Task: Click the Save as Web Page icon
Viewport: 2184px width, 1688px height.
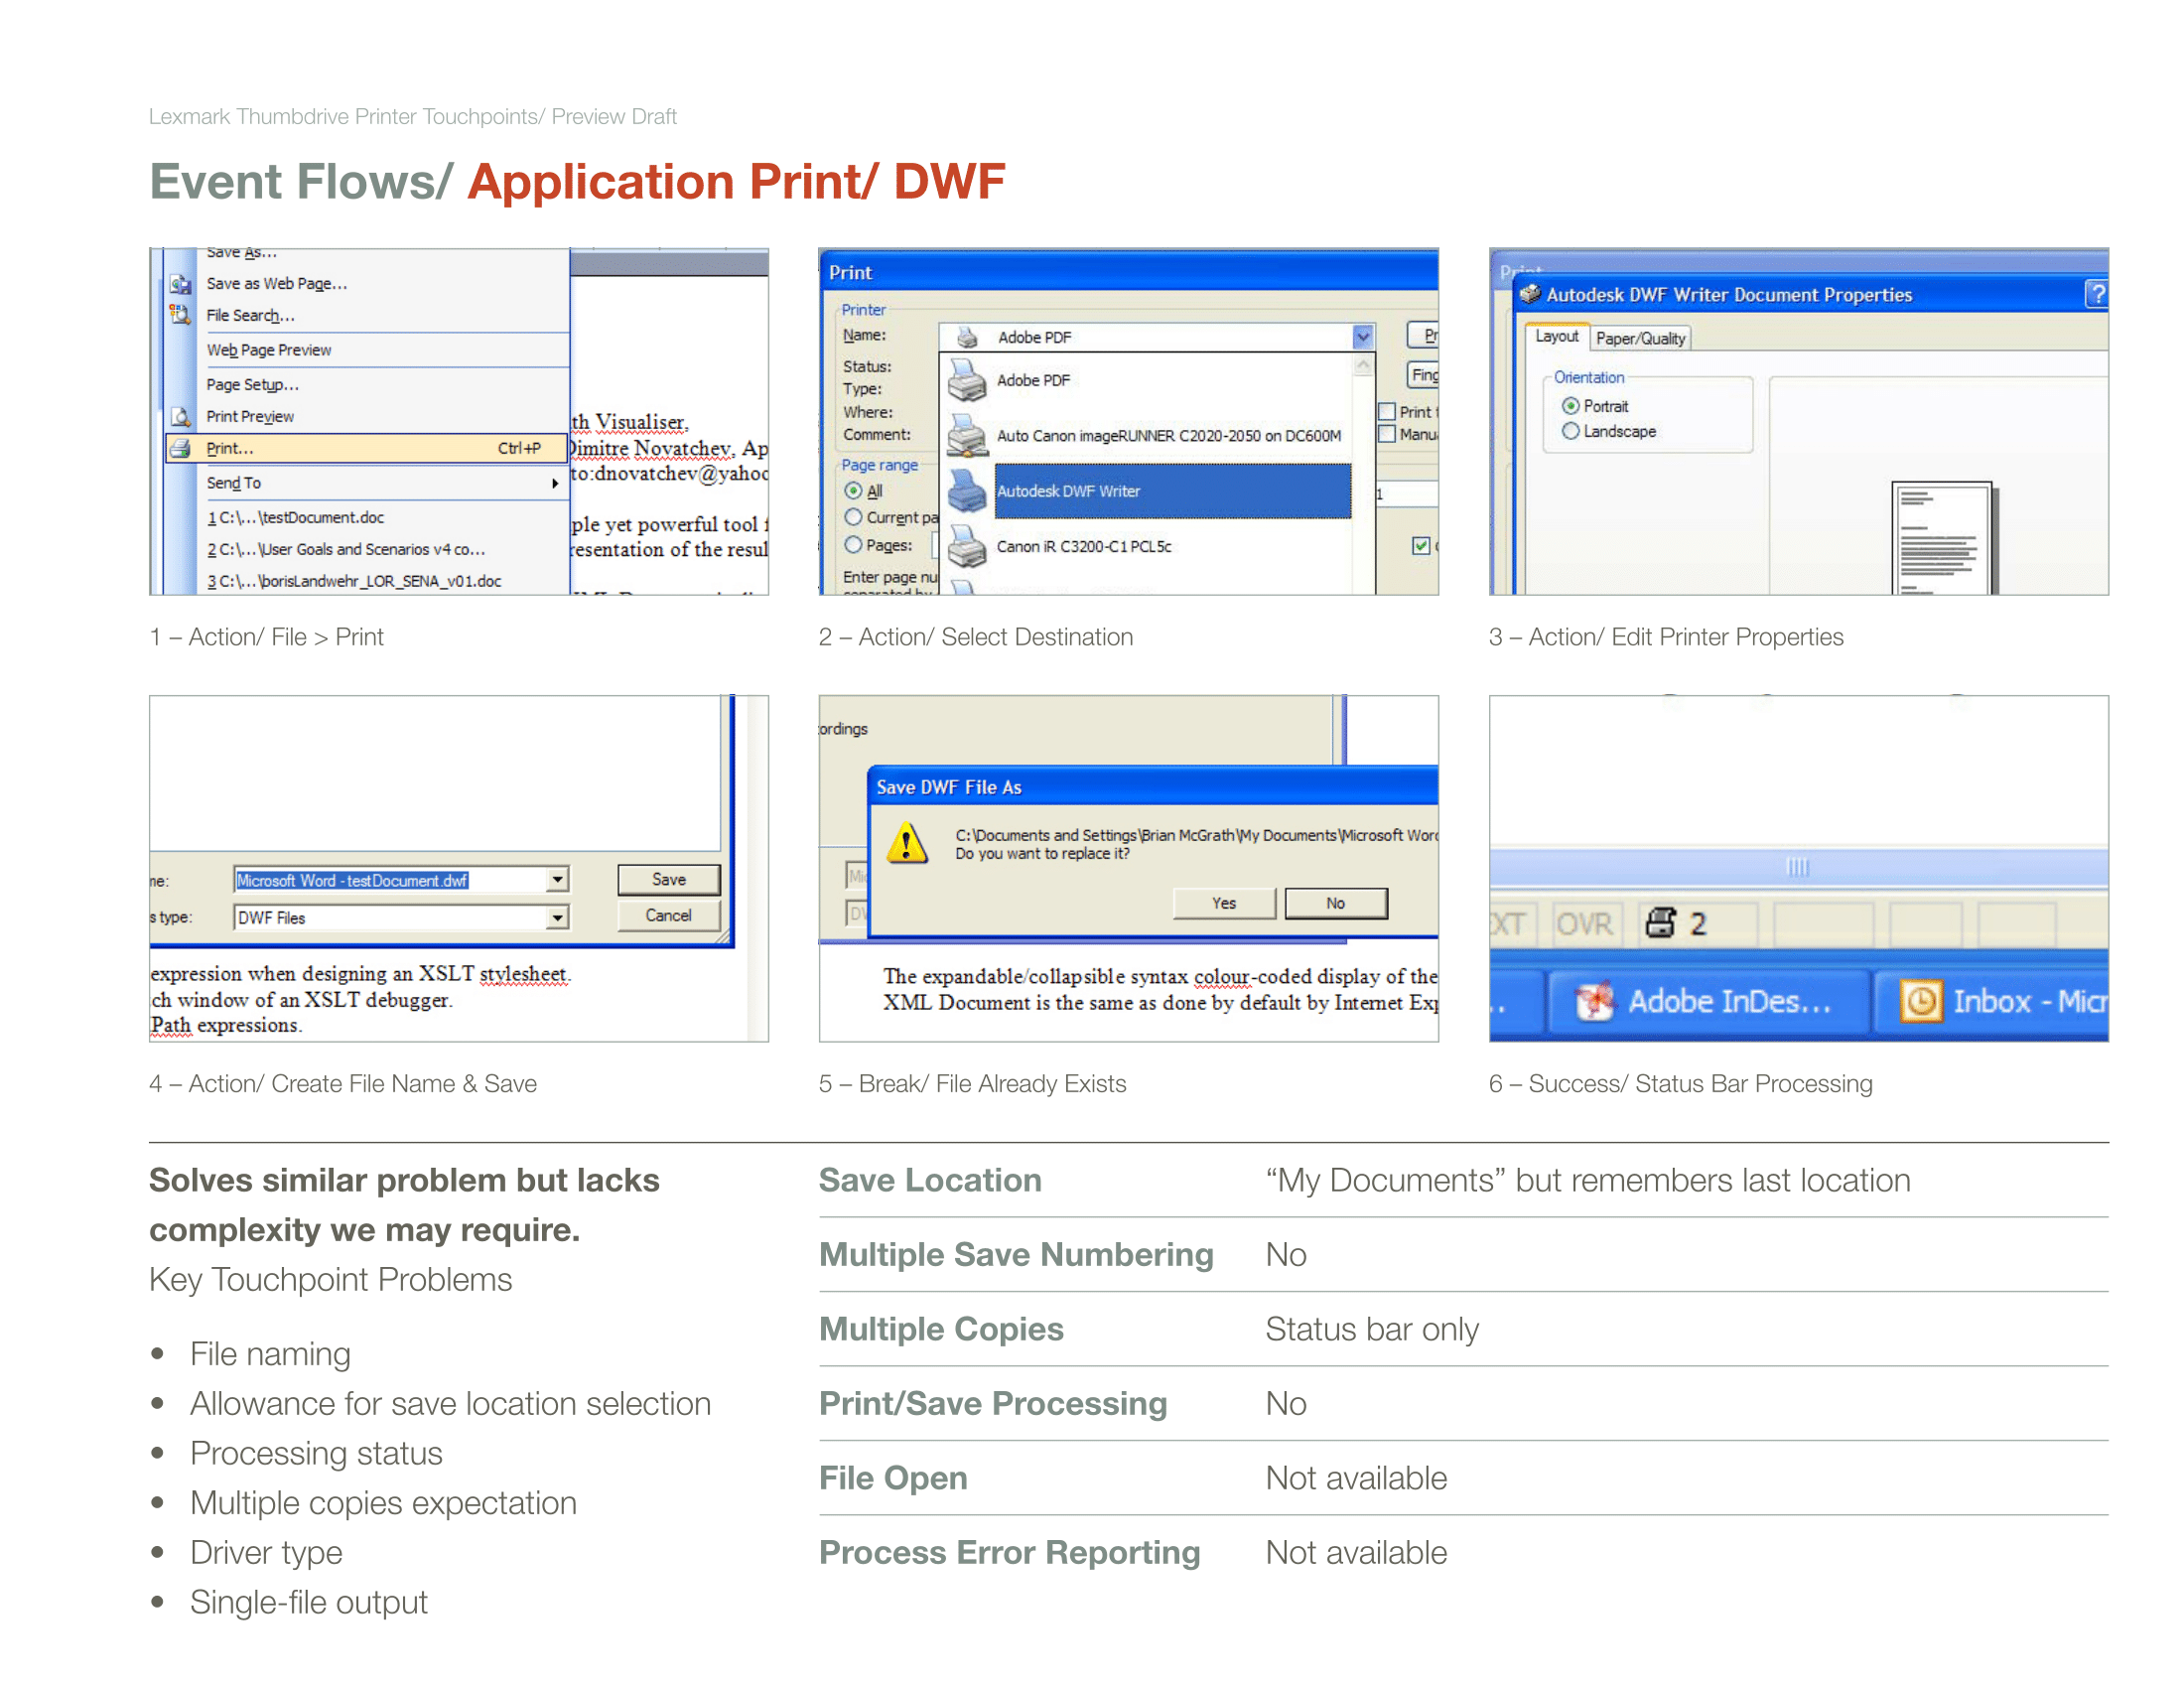Action: coord(180,284)
